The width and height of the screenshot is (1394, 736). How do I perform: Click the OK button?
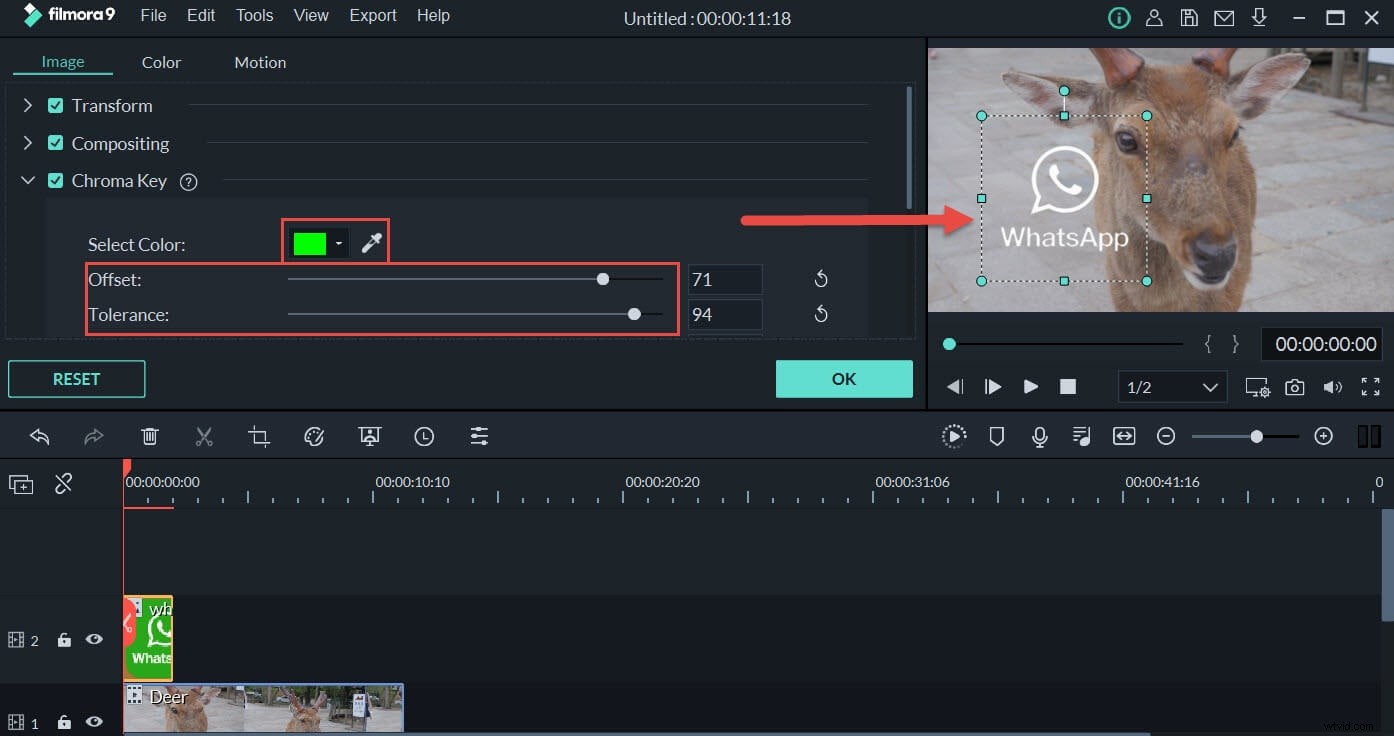[x=843, y=379]
